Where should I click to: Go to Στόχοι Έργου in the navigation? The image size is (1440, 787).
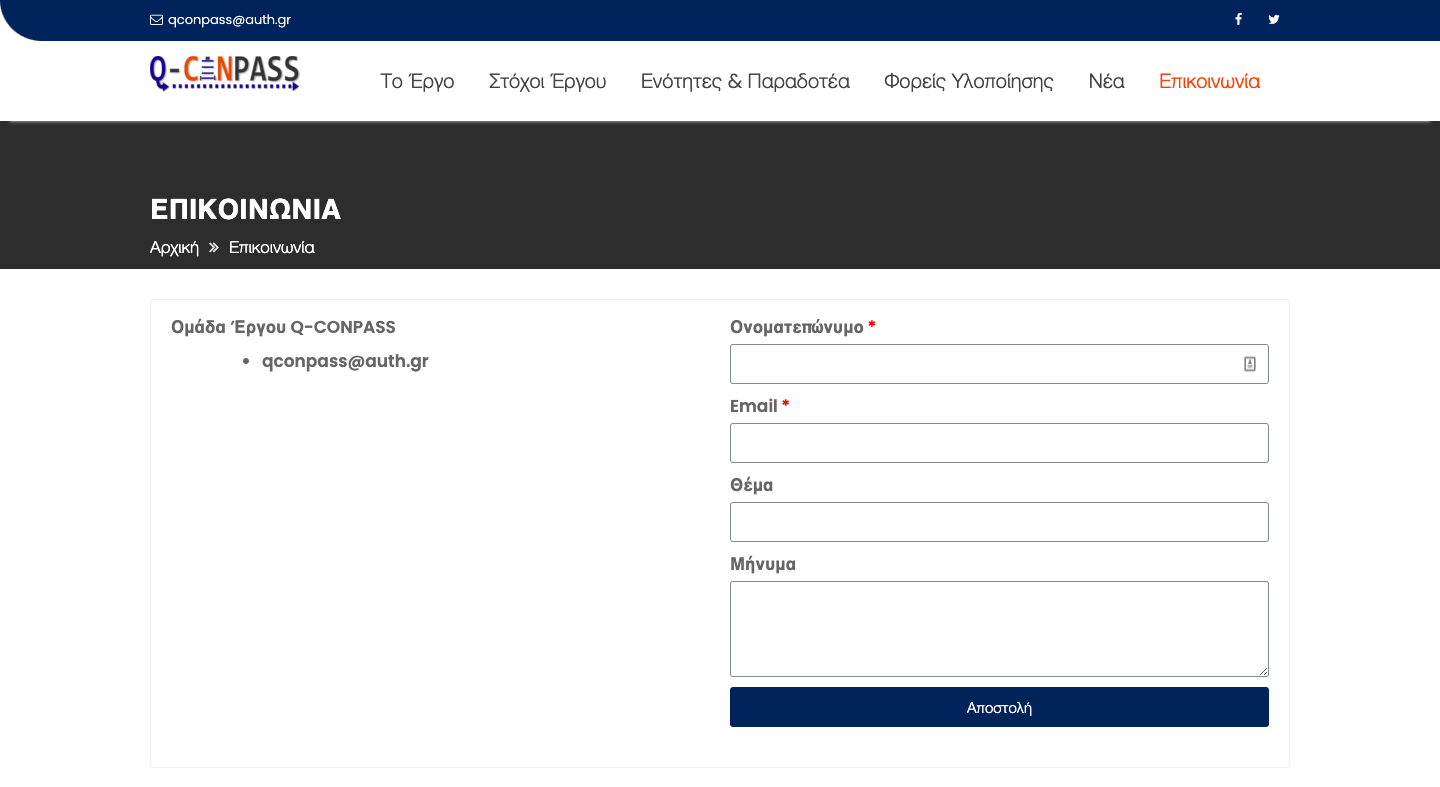click(547, 82)
